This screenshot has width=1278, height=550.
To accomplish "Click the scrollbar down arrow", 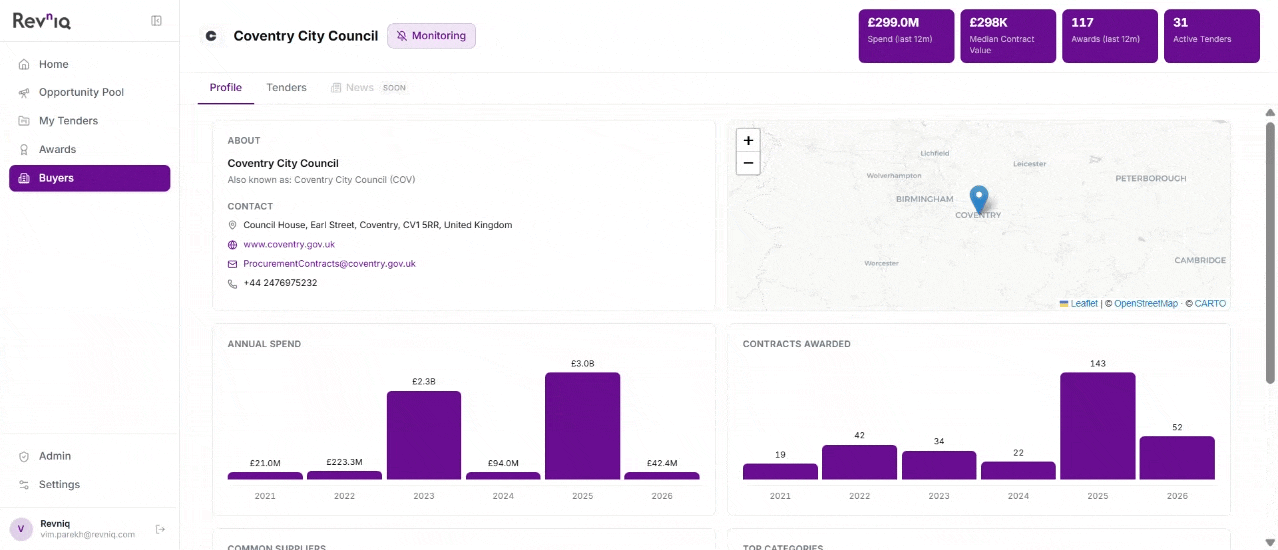I will [x=1270, y=541].
